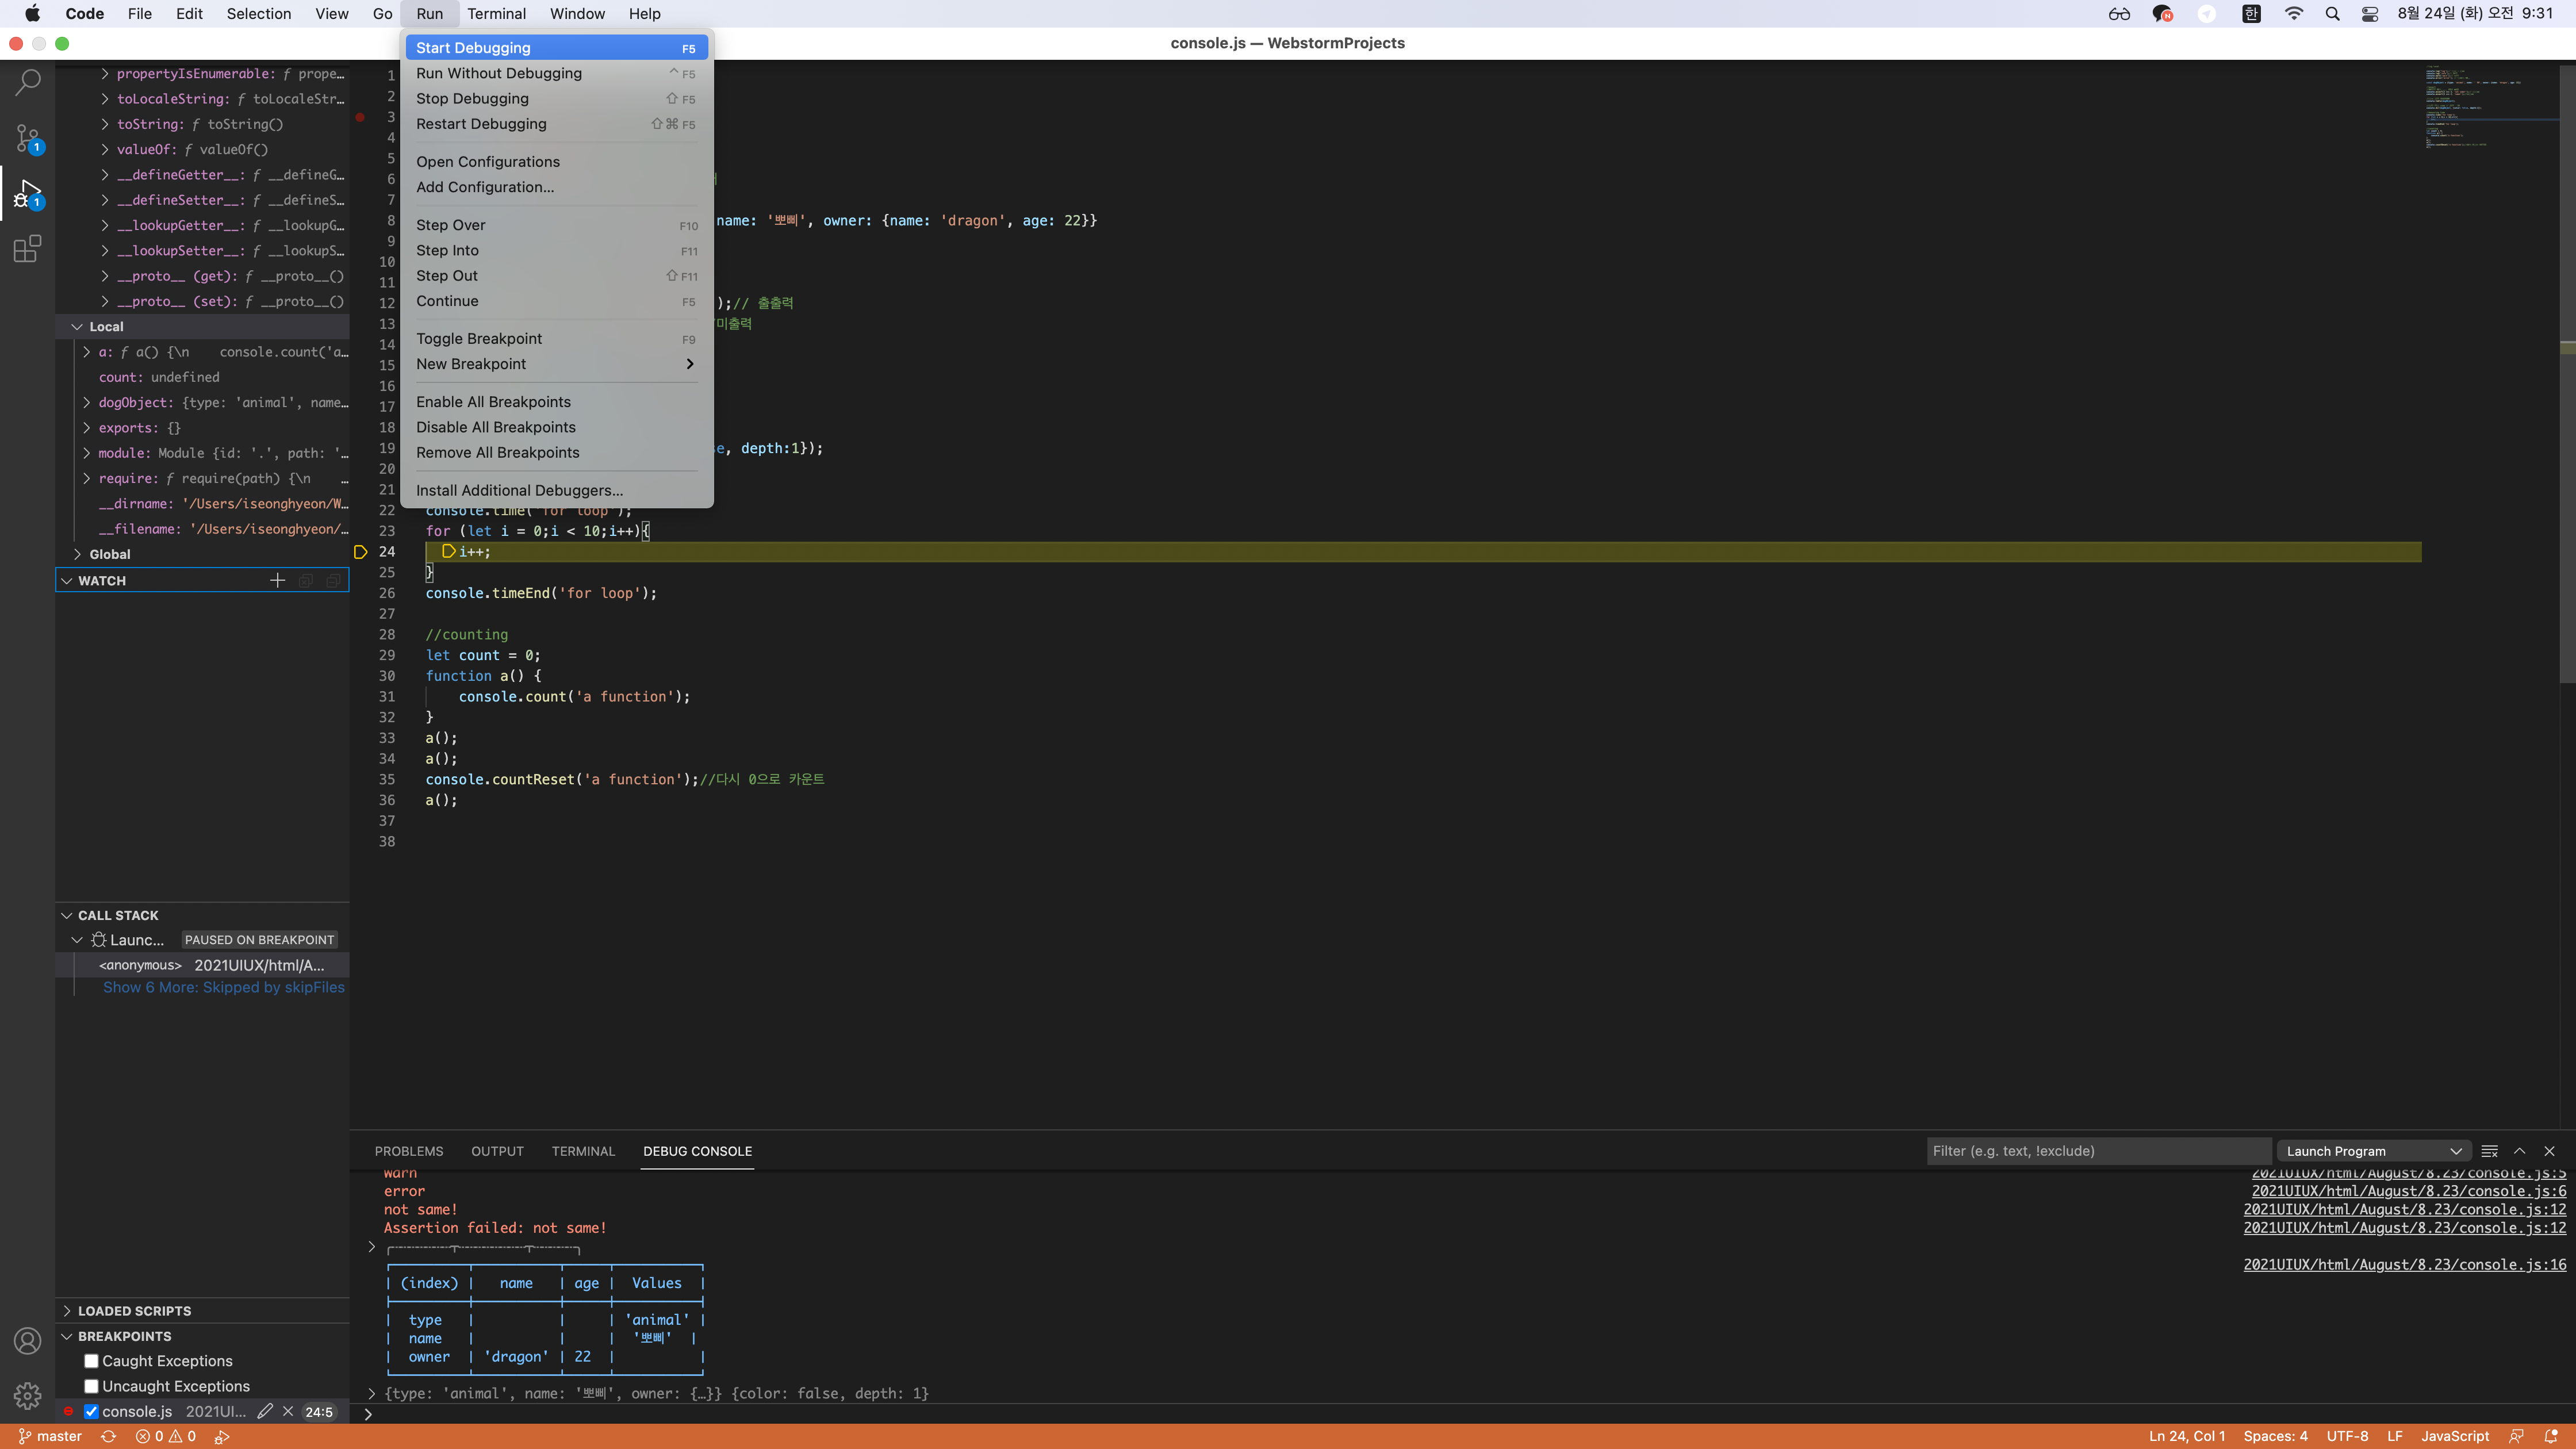2576x1449 pixels.
Task: Uncheck the console.js breakpoint checkbox
Action: coord(91,1411)
